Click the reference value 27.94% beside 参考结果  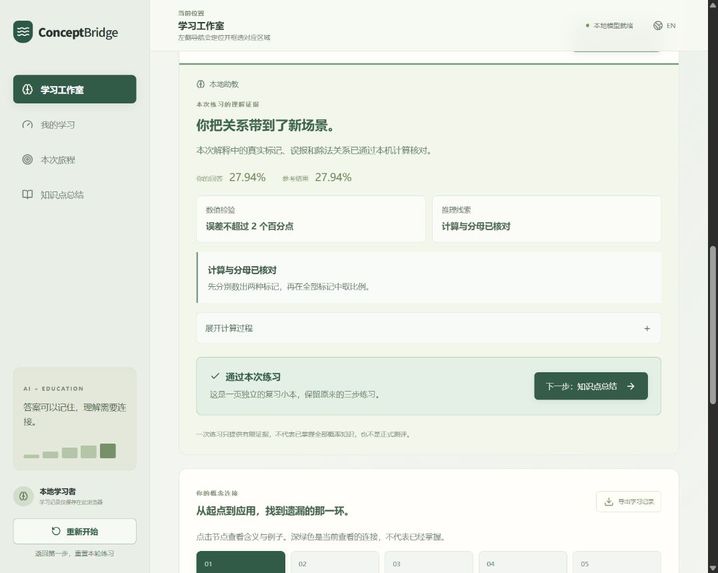[x=333, y=177]
